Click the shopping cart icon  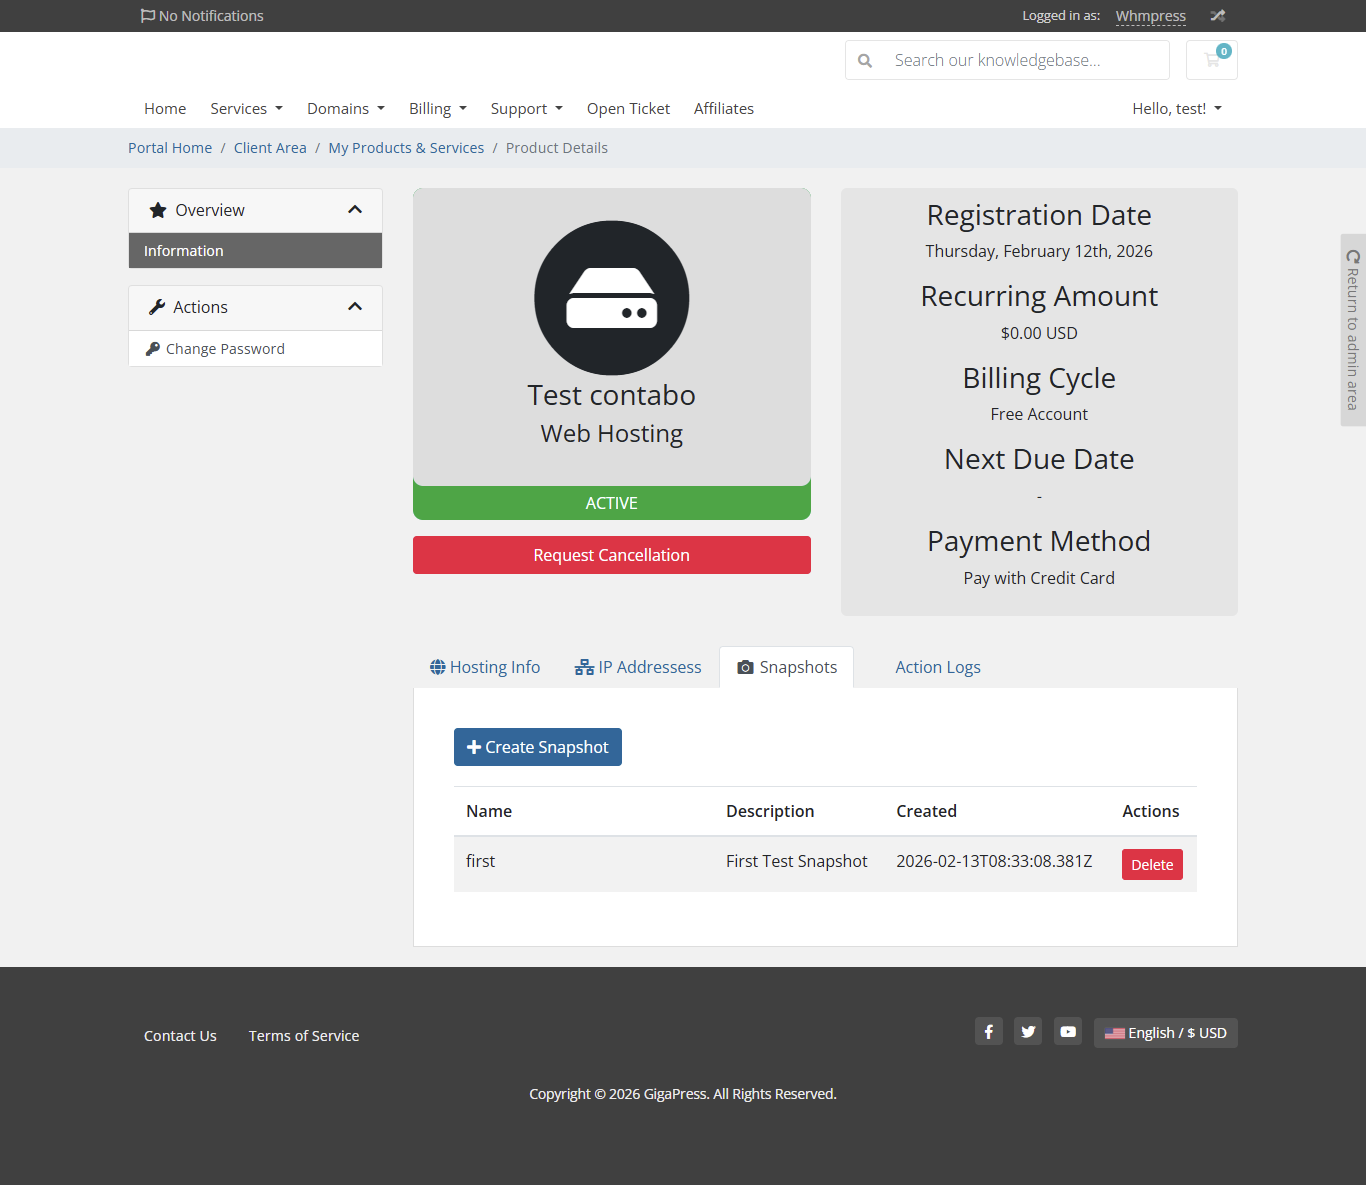pos(1211,60)
